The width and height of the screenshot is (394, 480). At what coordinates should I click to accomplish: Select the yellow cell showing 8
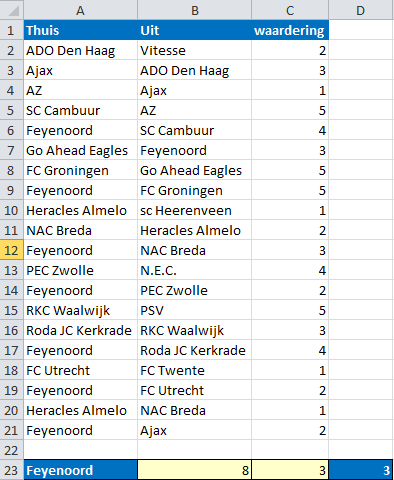pyautogui.click(x=194, y=470)
